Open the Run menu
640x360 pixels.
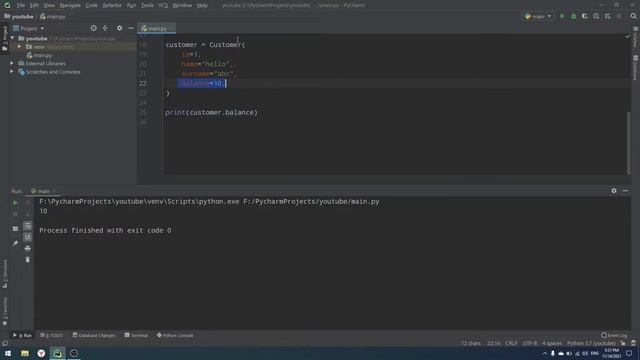131,5
